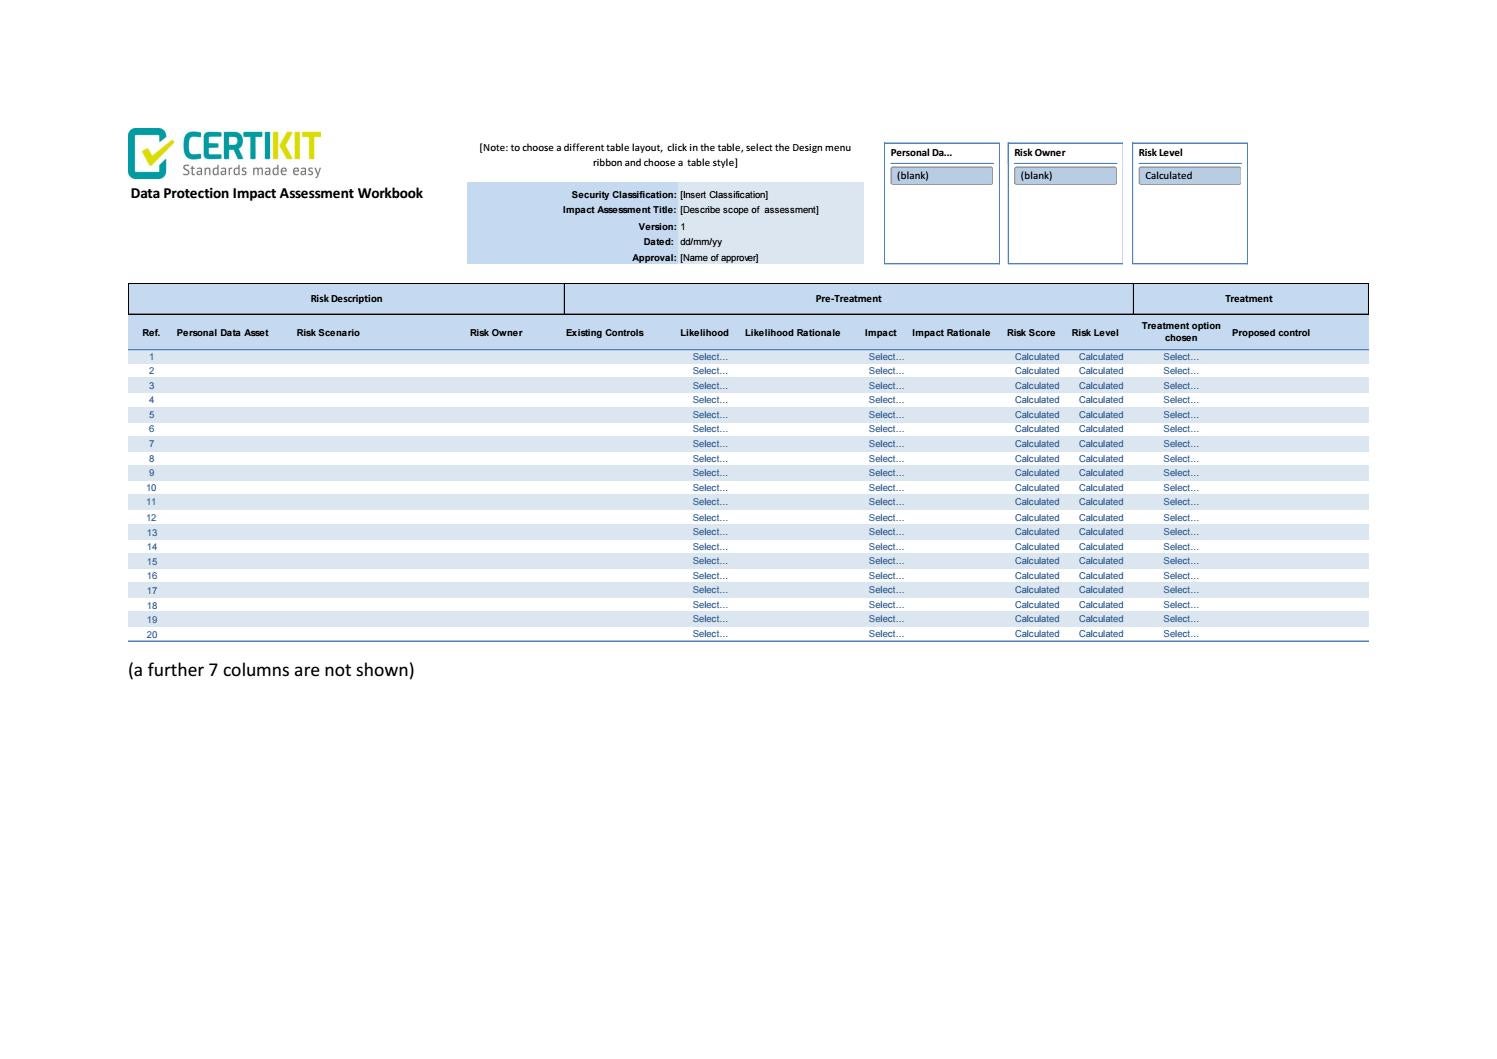Toggle the "(blank)" filter in Personal Da slicer
Screen dimensions: 1497x1059
(941, 174)
